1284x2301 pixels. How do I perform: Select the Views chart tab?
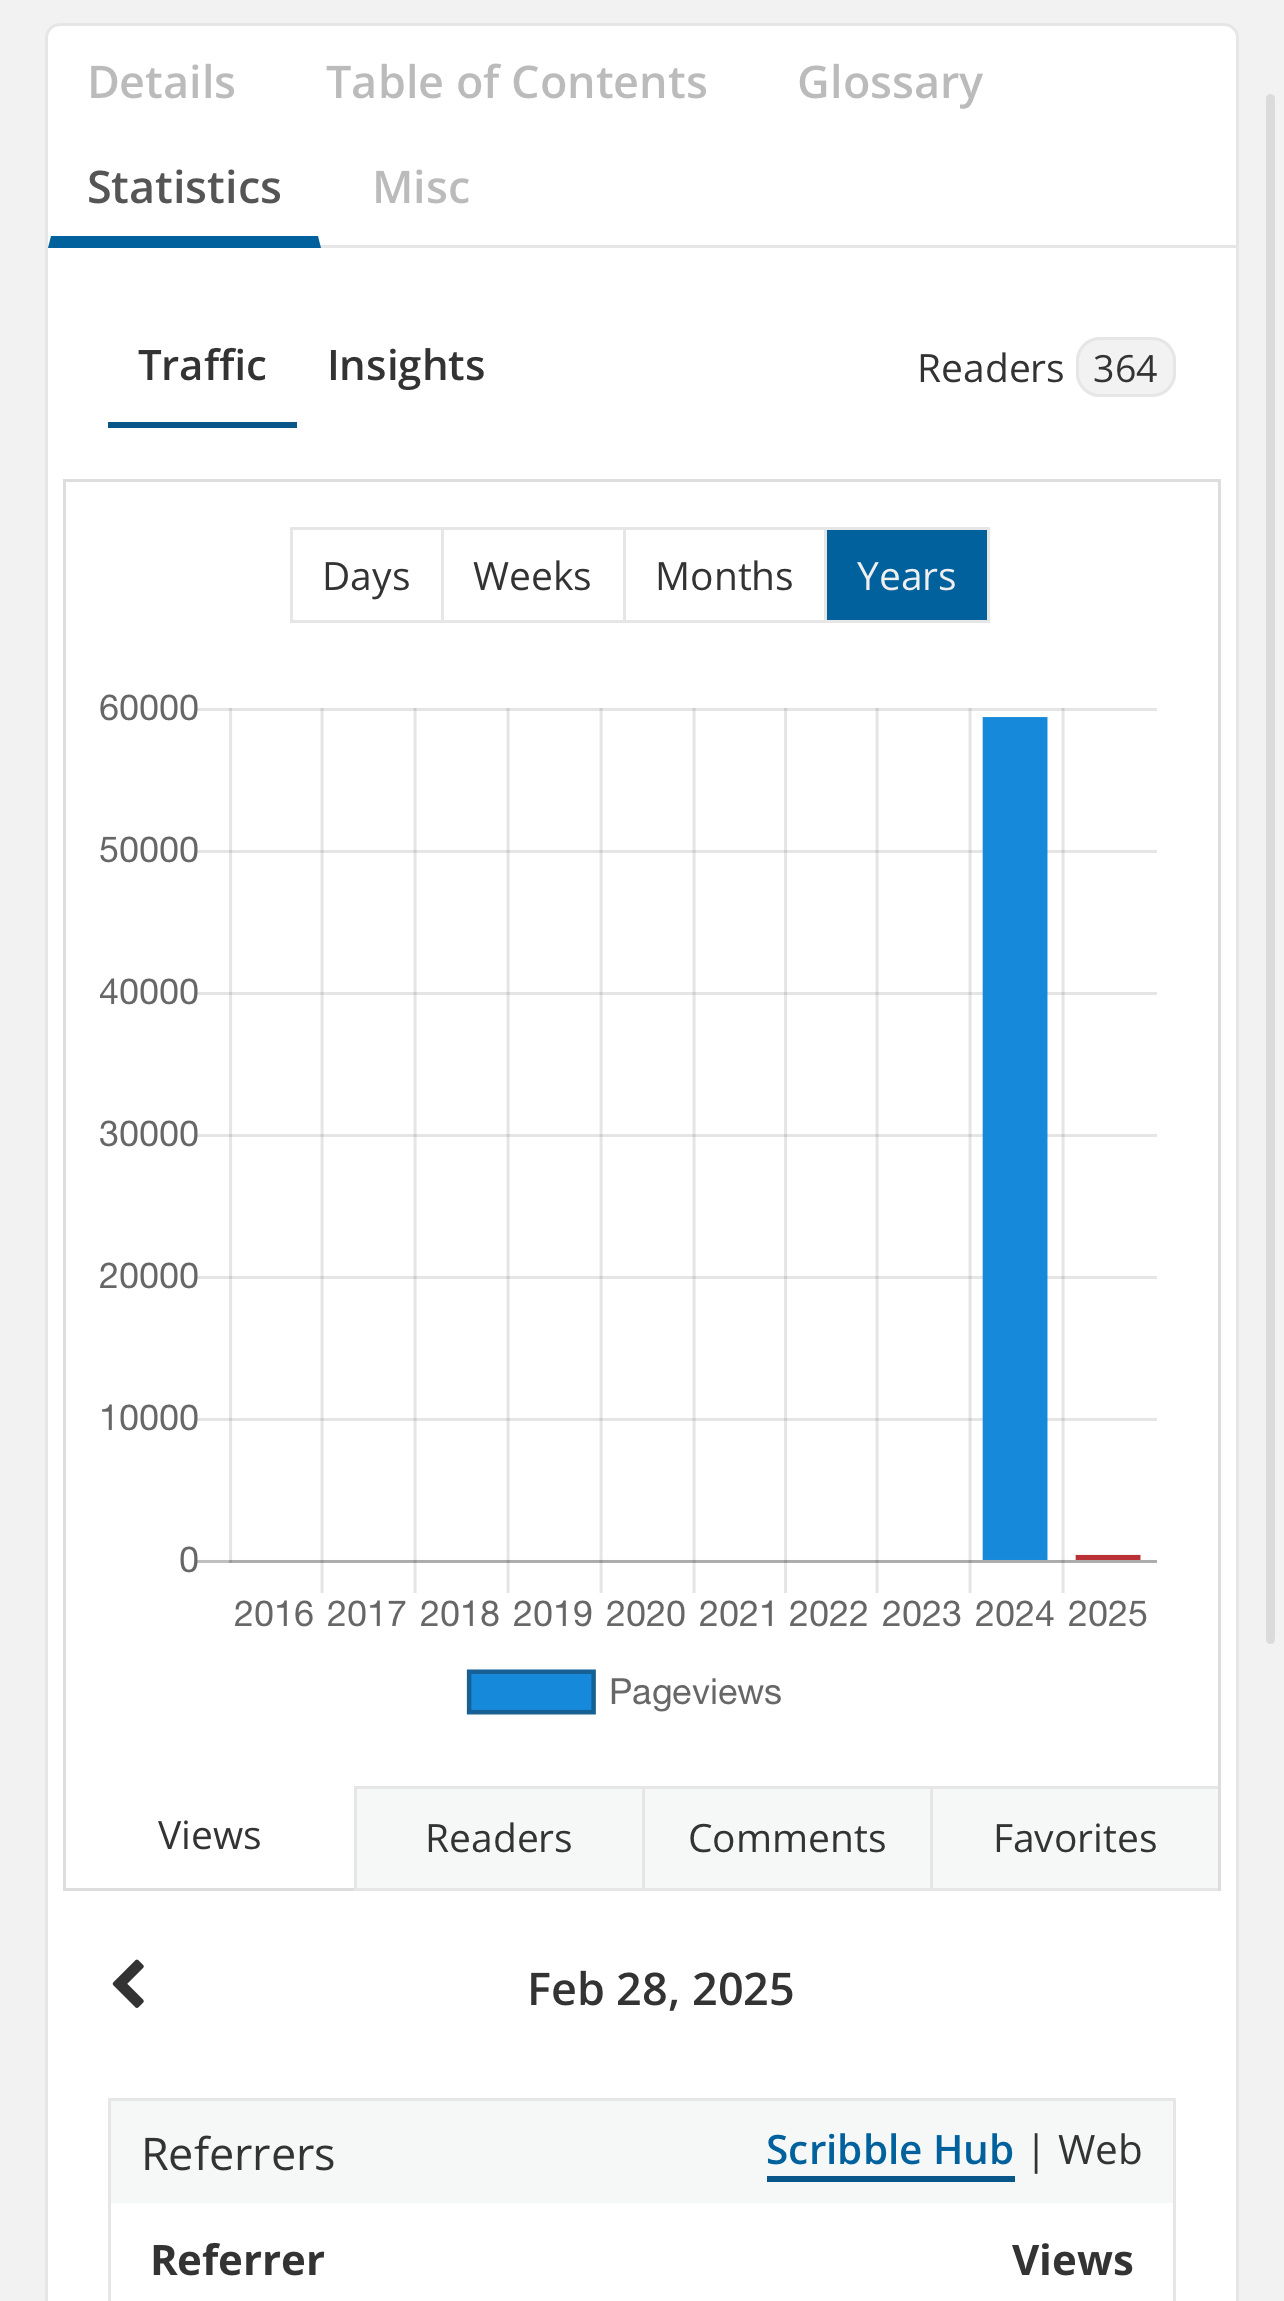209,1836
